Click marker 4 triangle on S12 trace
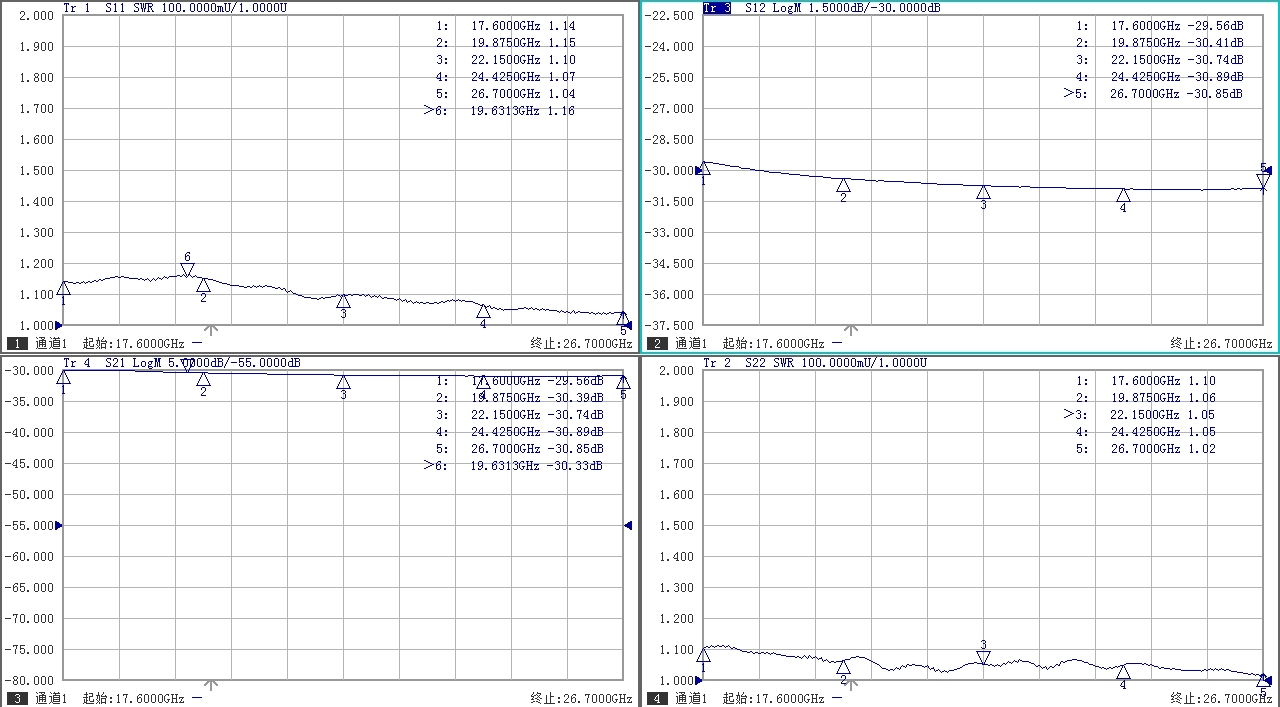 point(1123,196)
